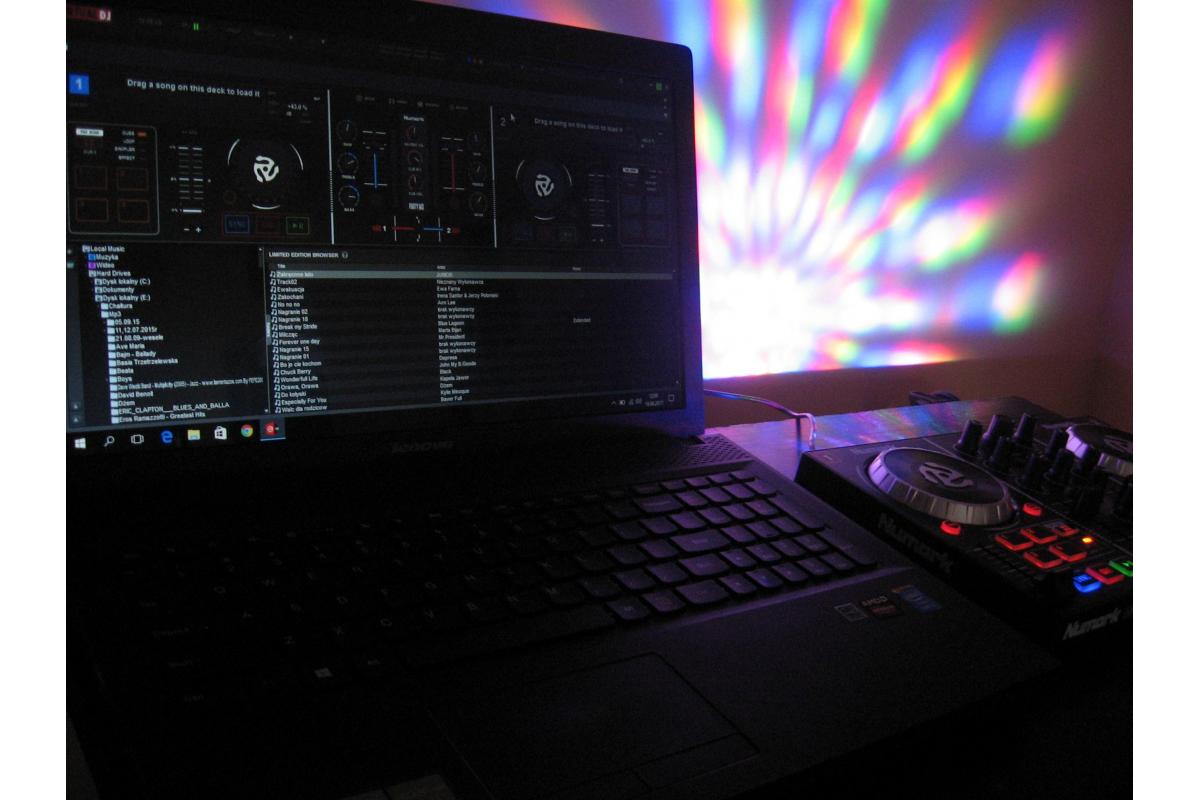Click the left channel TREBLE knob
Image resolution: width=1200 pixels, height=800 pixels.
point(348,163)
